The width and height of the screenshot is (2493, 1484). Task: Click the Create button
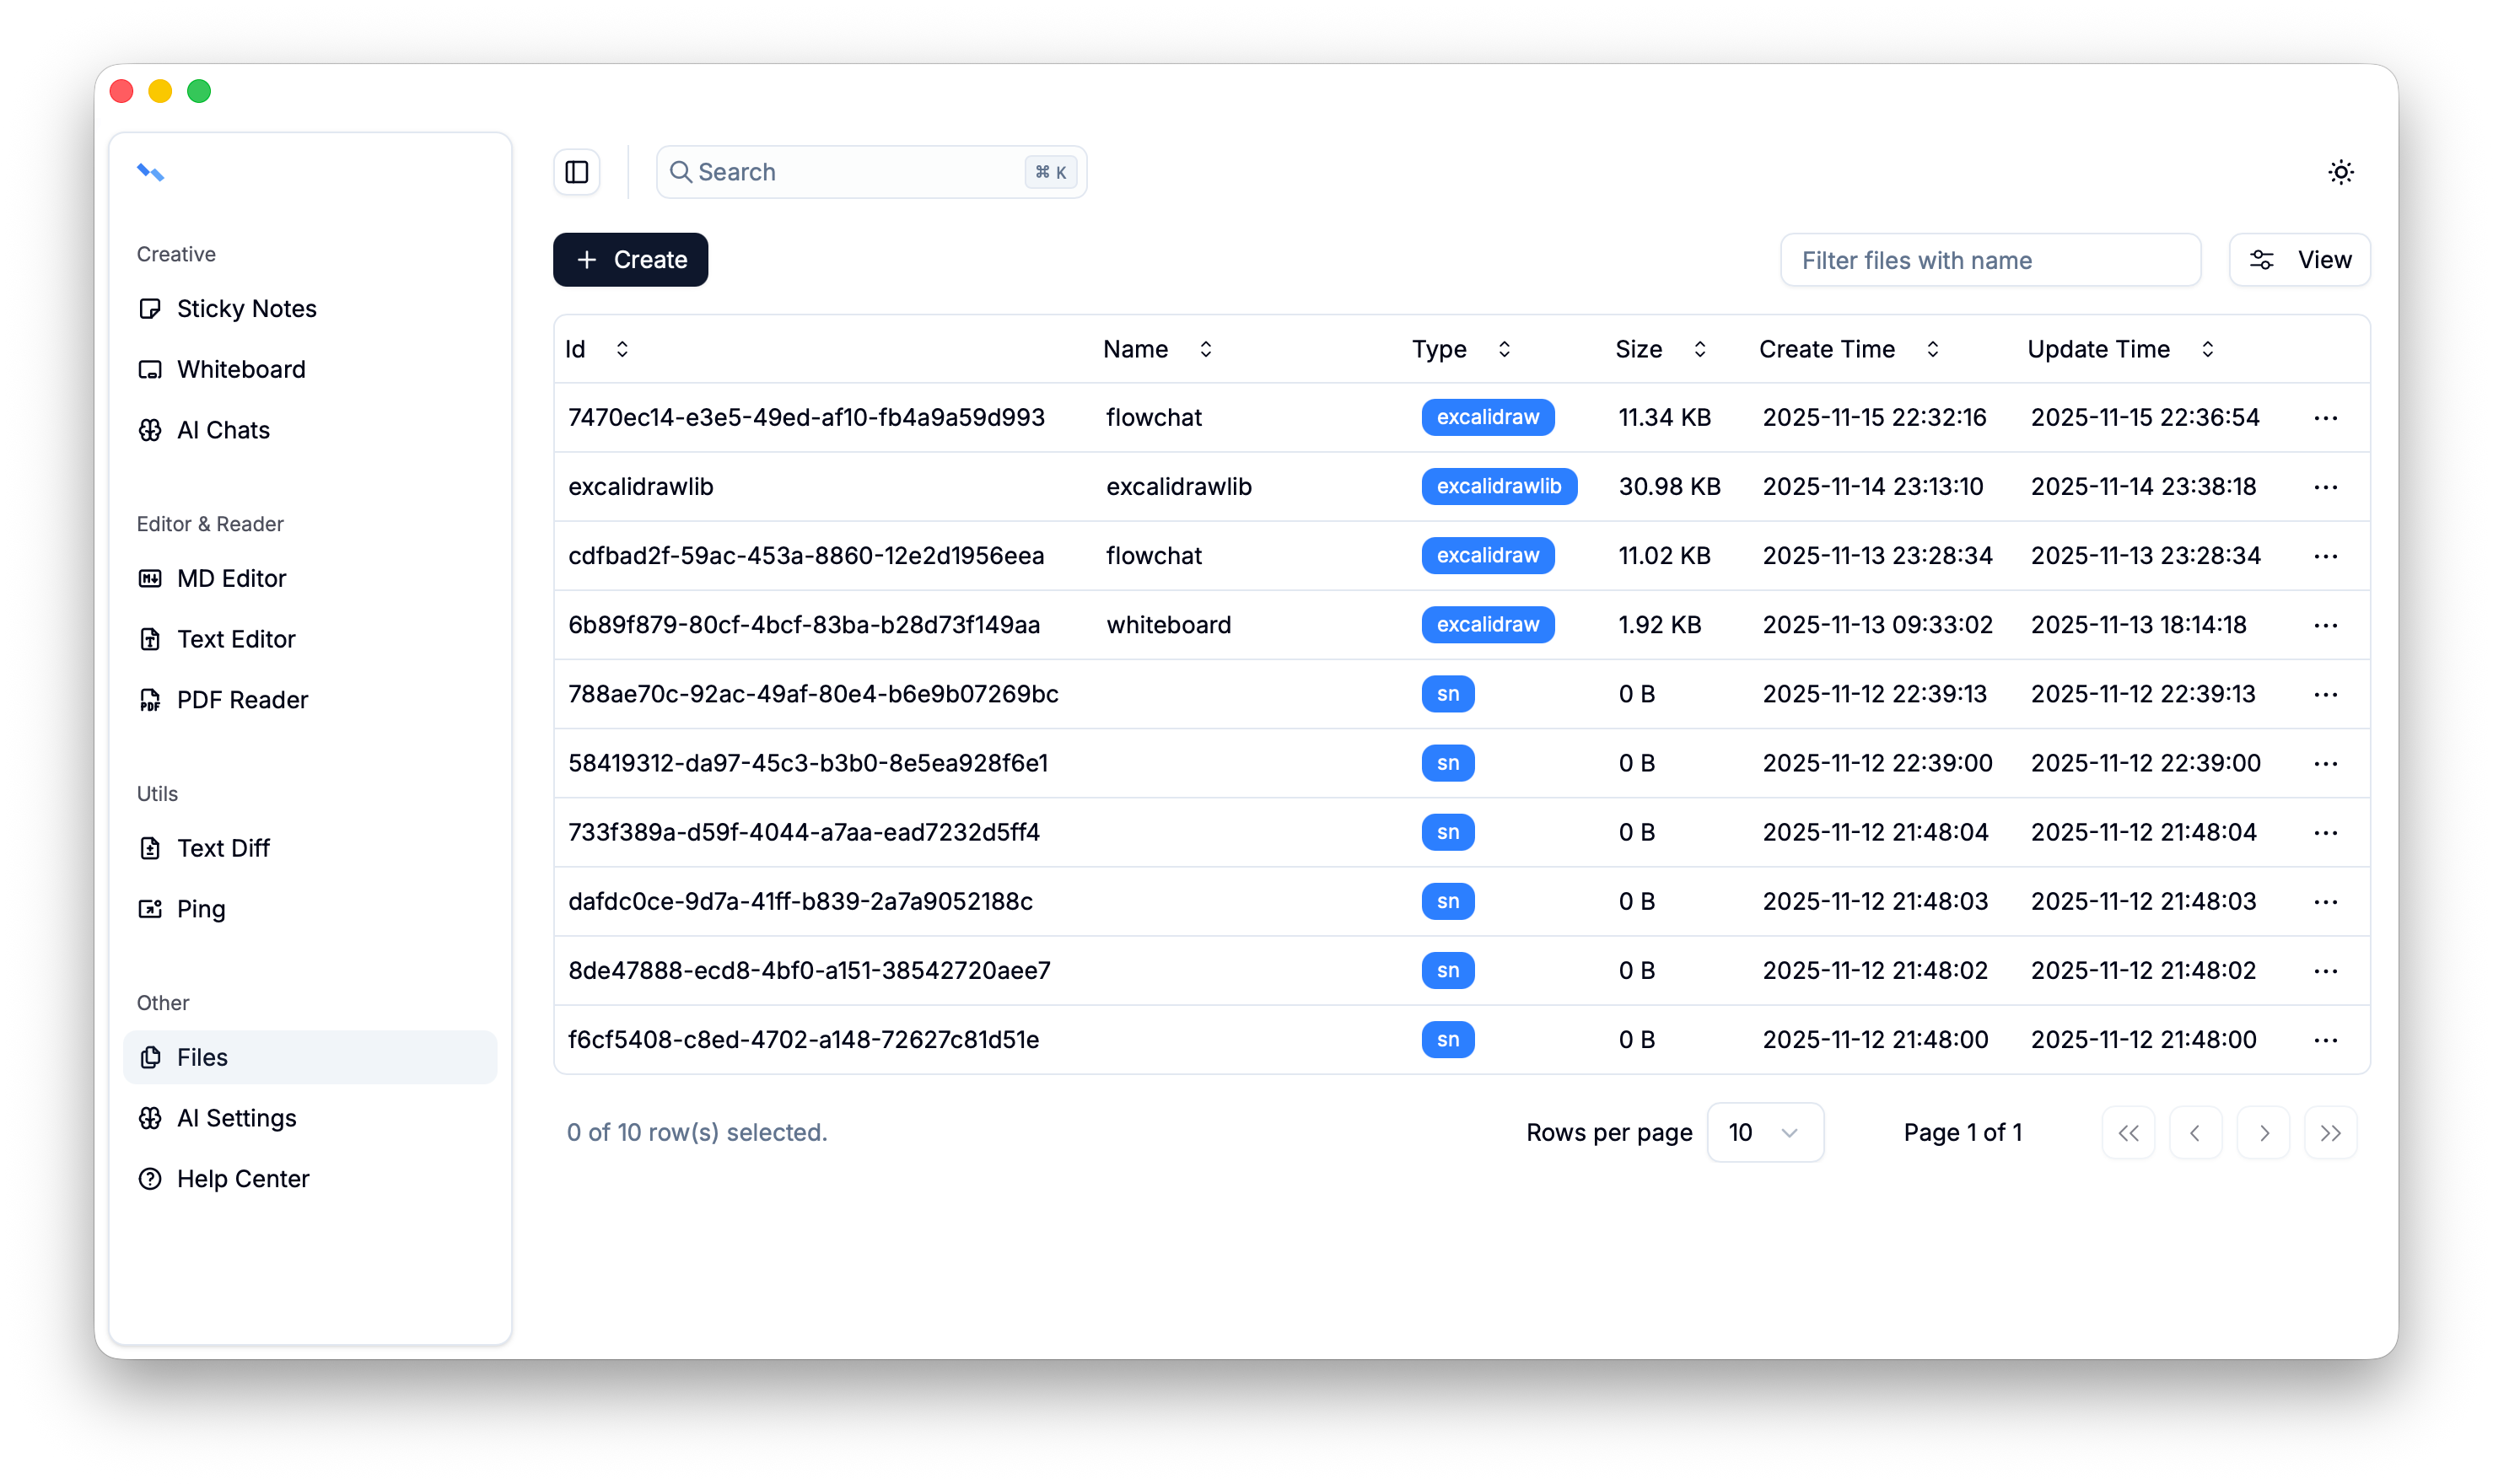630,260
